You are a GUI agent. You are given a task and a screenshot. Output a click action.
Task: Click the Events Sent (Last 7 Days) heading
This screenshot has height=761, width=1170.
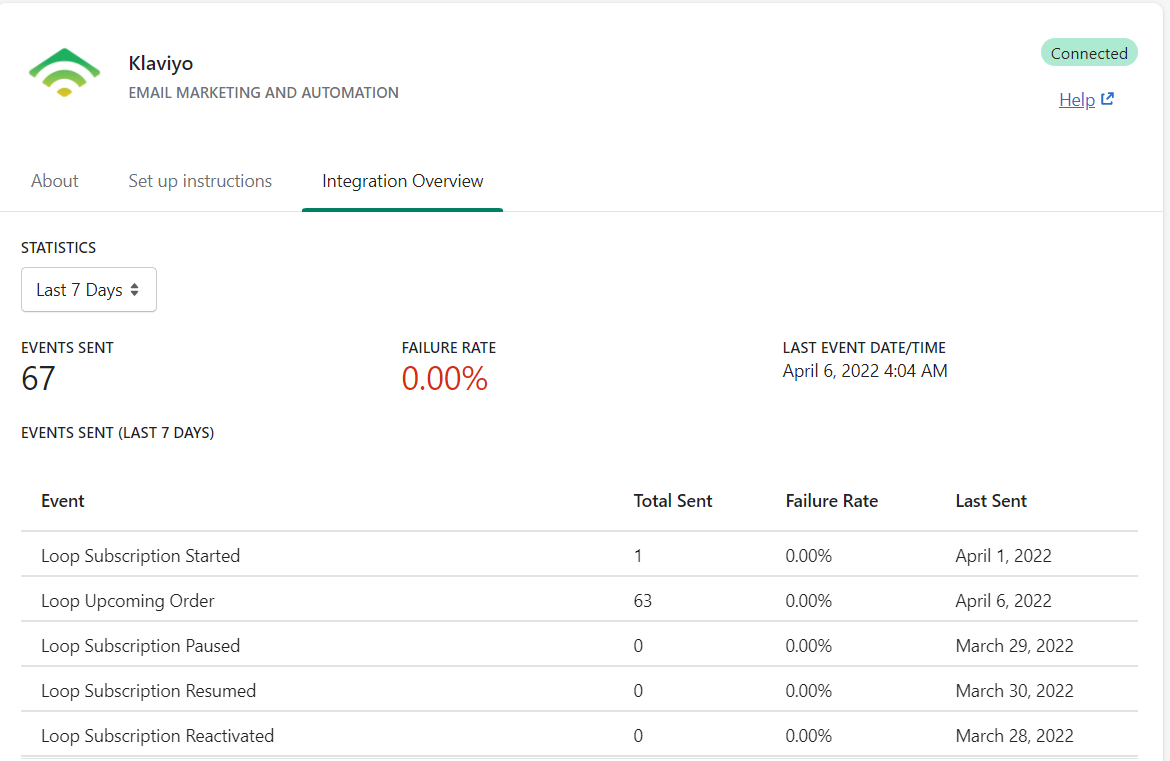point(117,433)
